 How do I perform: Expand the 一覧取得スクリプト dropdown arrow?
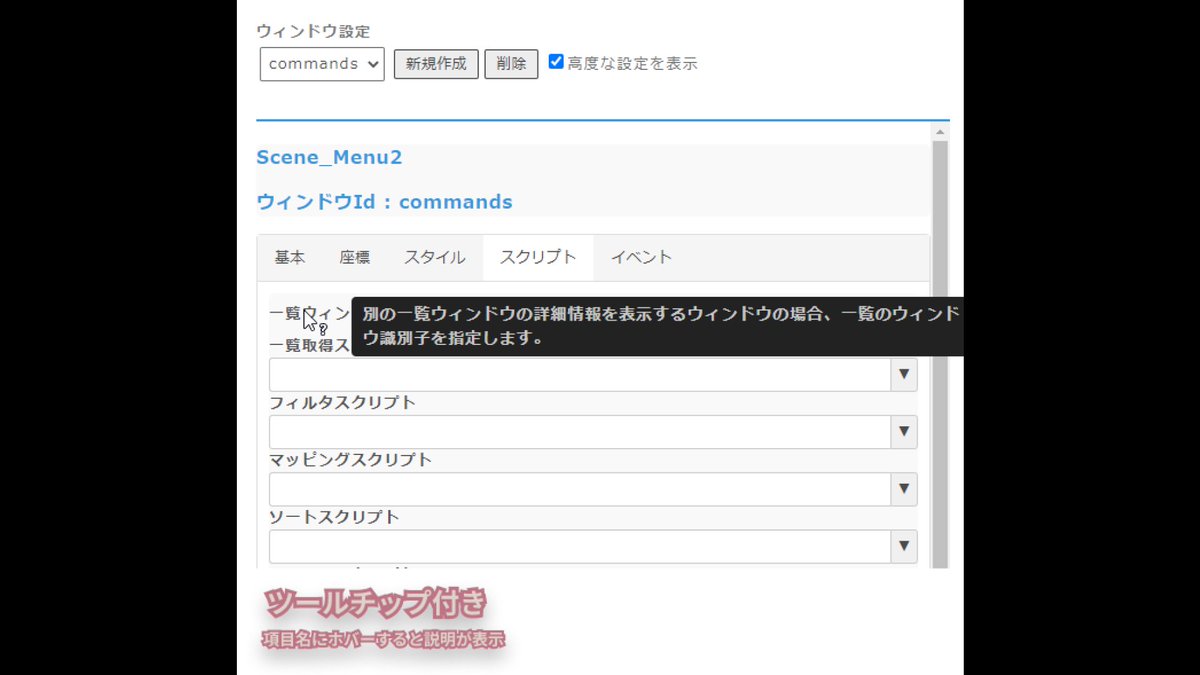[903, 373]
